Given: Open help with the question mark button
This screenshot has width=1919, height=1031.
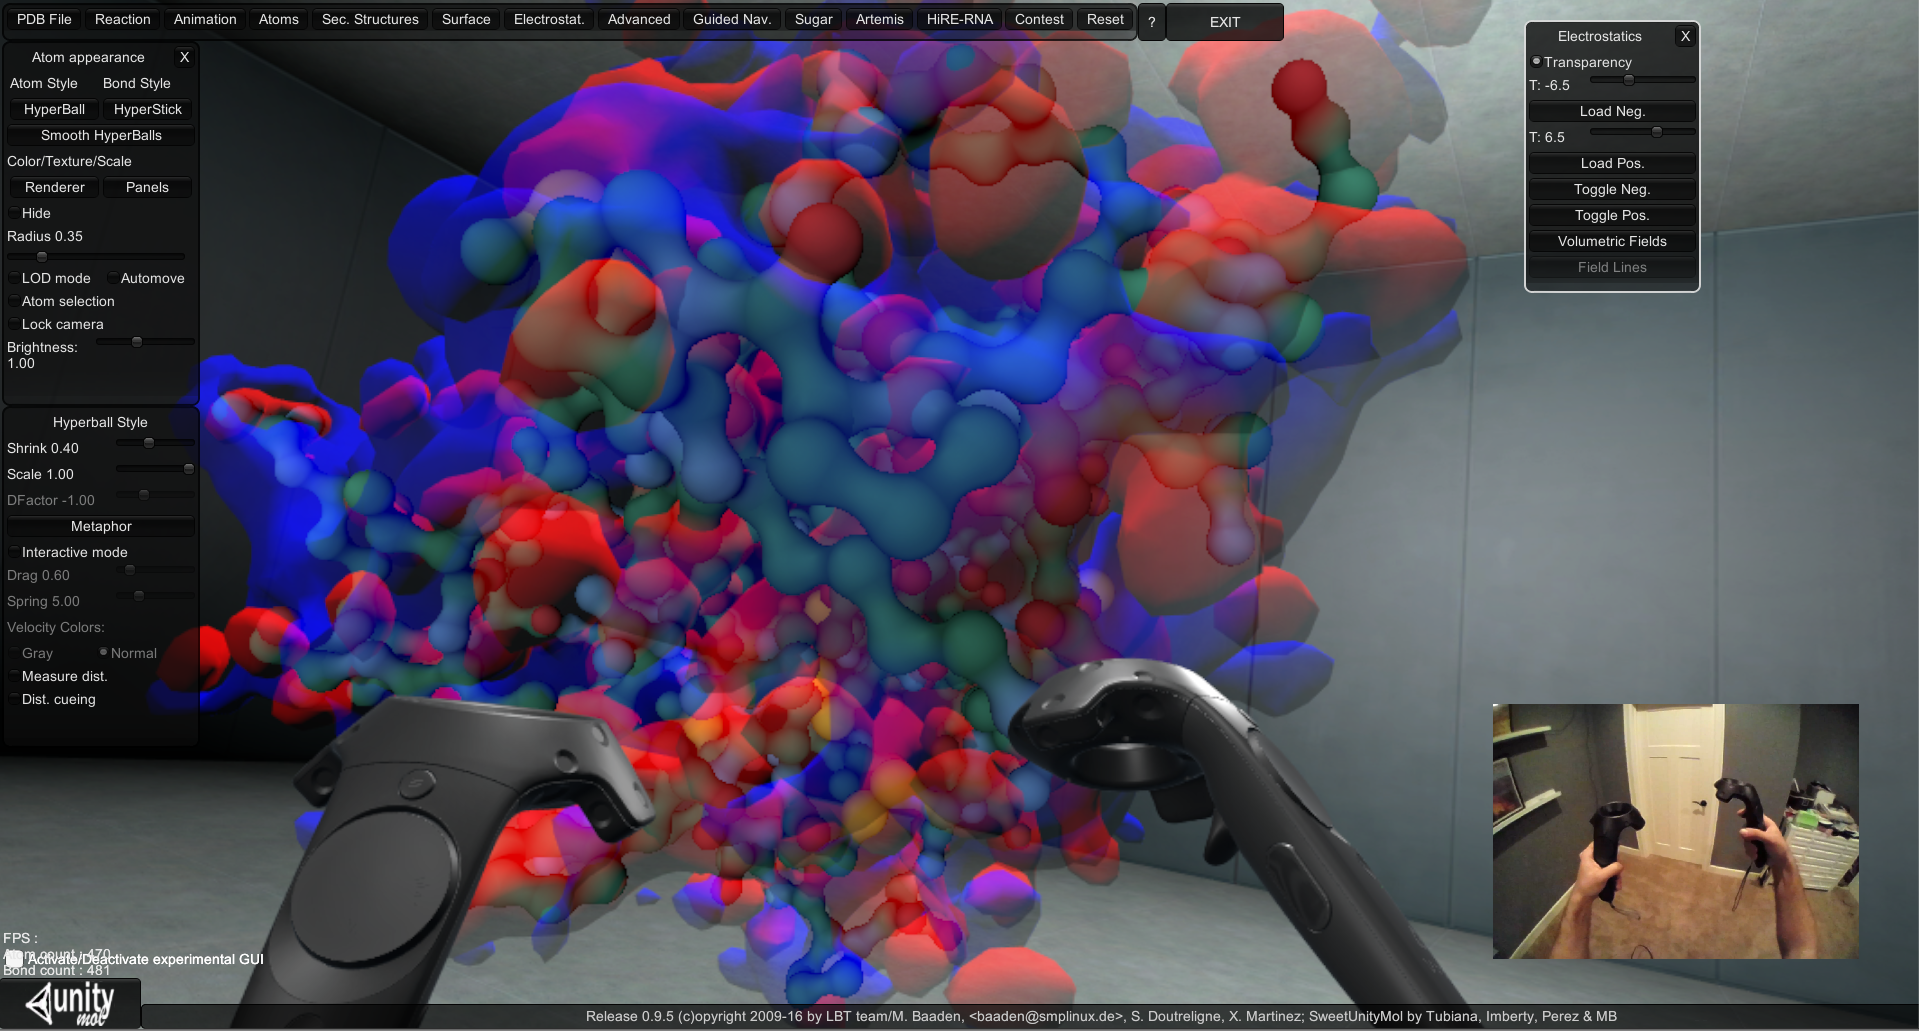Looking at the screenshot, I should tap(1151, 21).
